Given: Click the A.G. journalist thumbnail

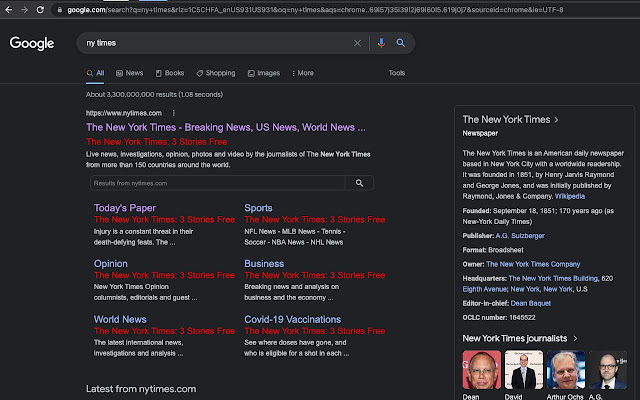Looking at the screenshot, I should [x=608, y=369].
